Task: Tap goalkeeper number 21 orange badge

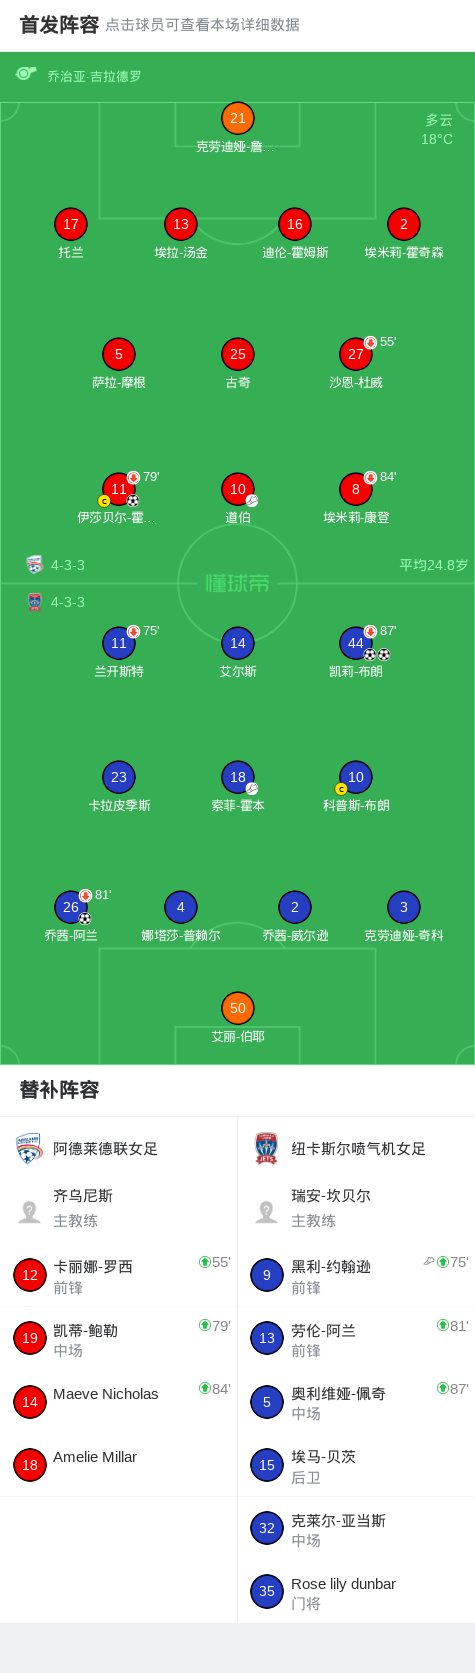Action: tap(238, 118)
